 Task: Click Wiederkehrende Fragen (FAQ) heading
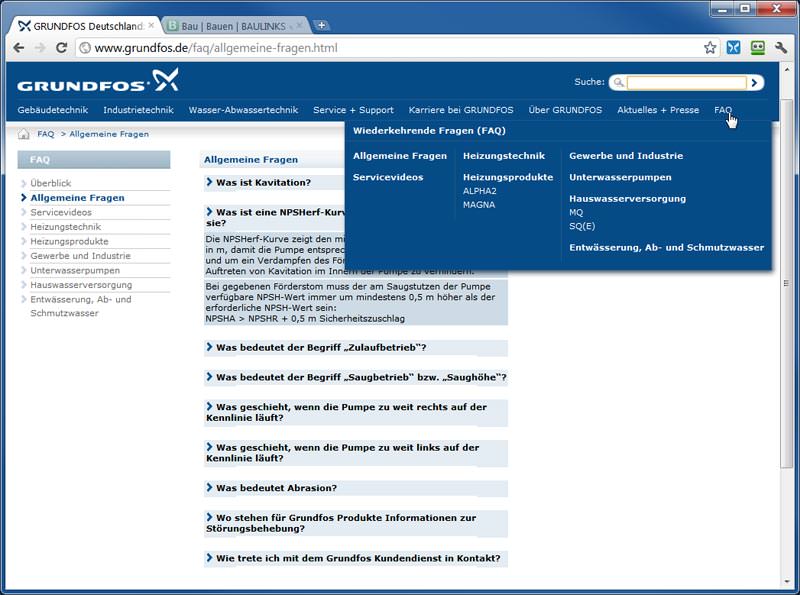coord(429,131)
